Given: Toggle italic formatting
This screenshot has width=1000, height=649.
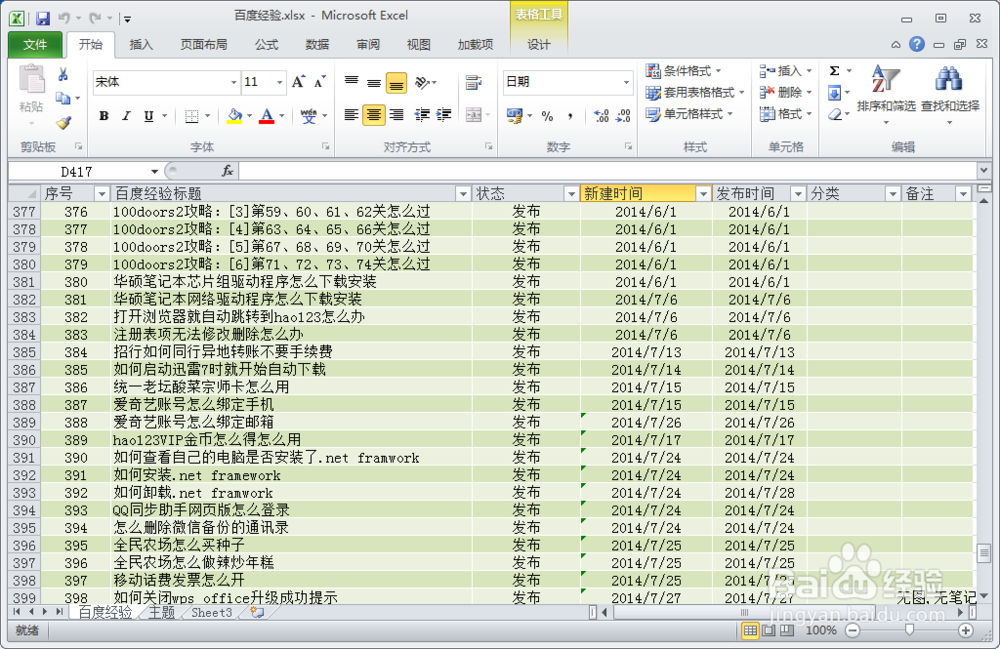Looking at the screenshot, I should (126, 115).
